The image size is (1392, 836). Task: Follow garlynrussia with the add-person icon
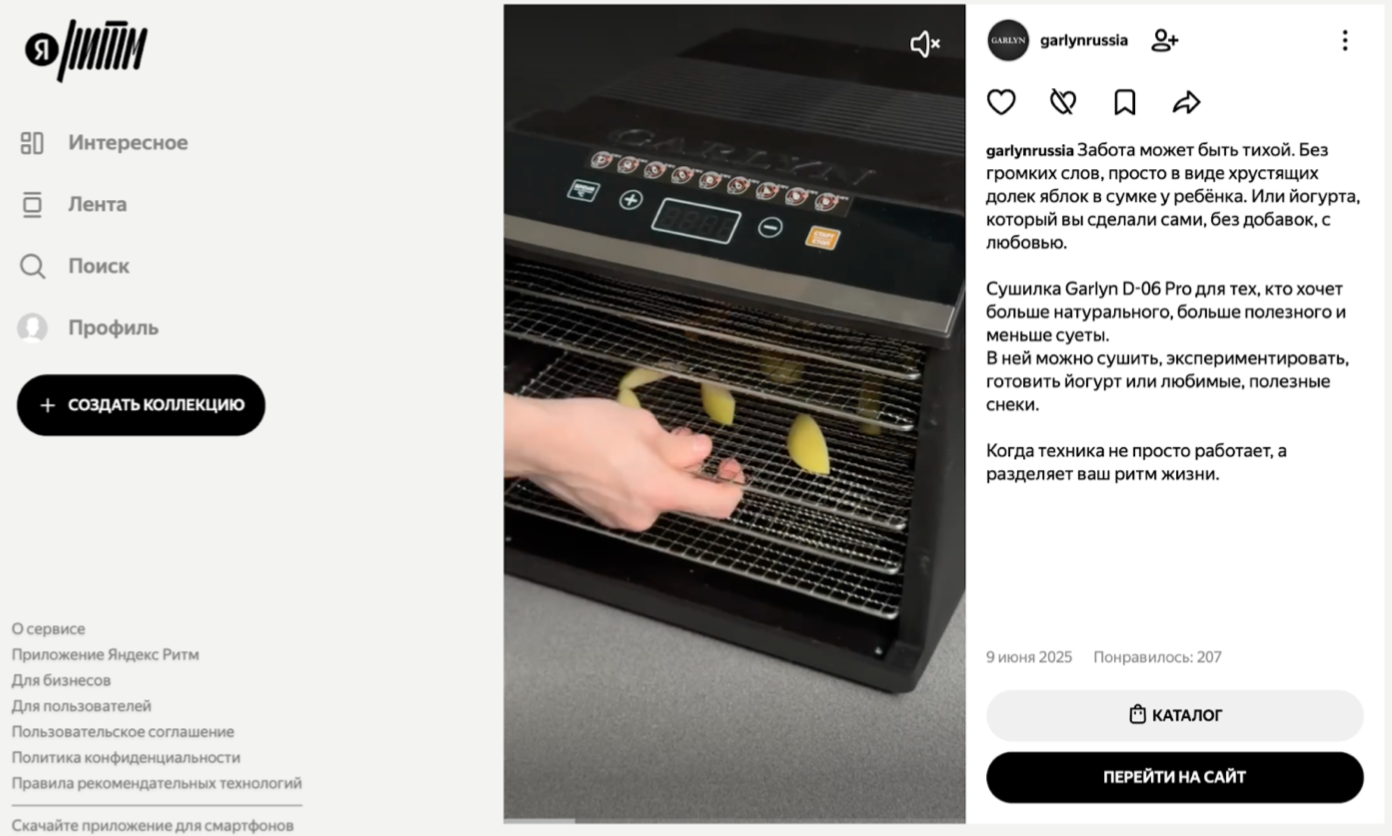[1165, 40]
